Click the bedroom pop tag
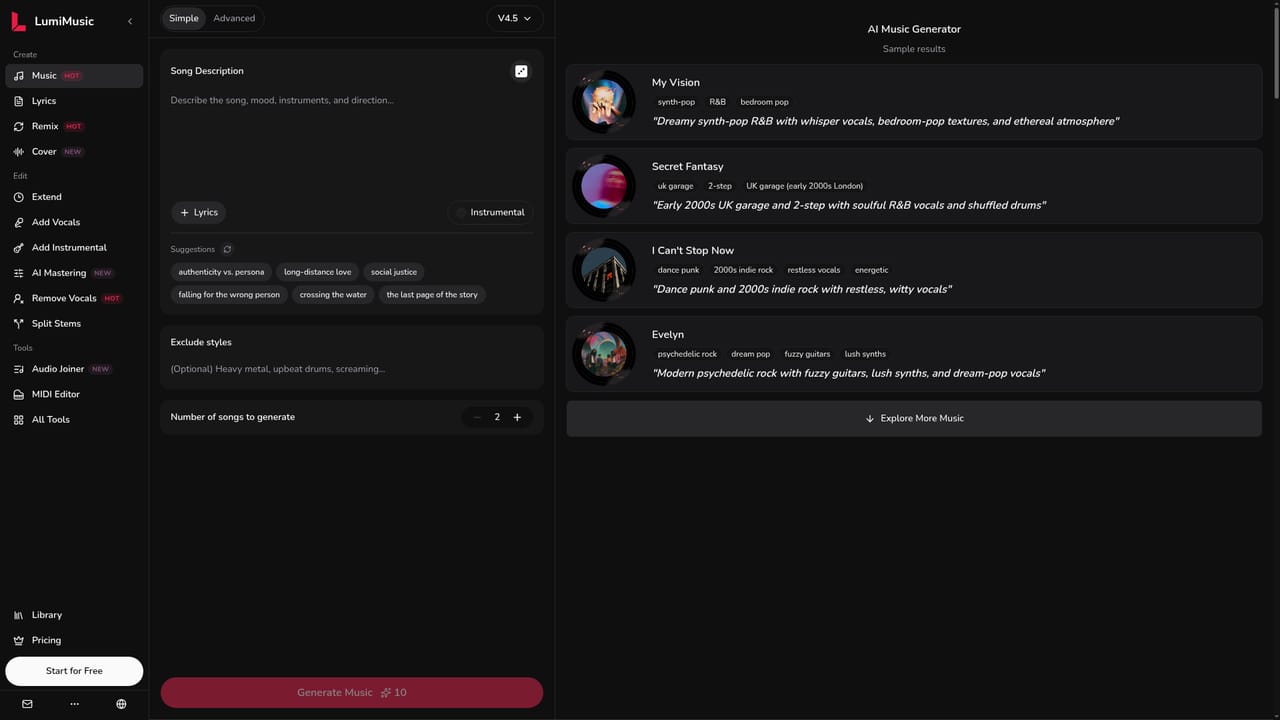Viewport: 1280px width, 720px height. 764,102
